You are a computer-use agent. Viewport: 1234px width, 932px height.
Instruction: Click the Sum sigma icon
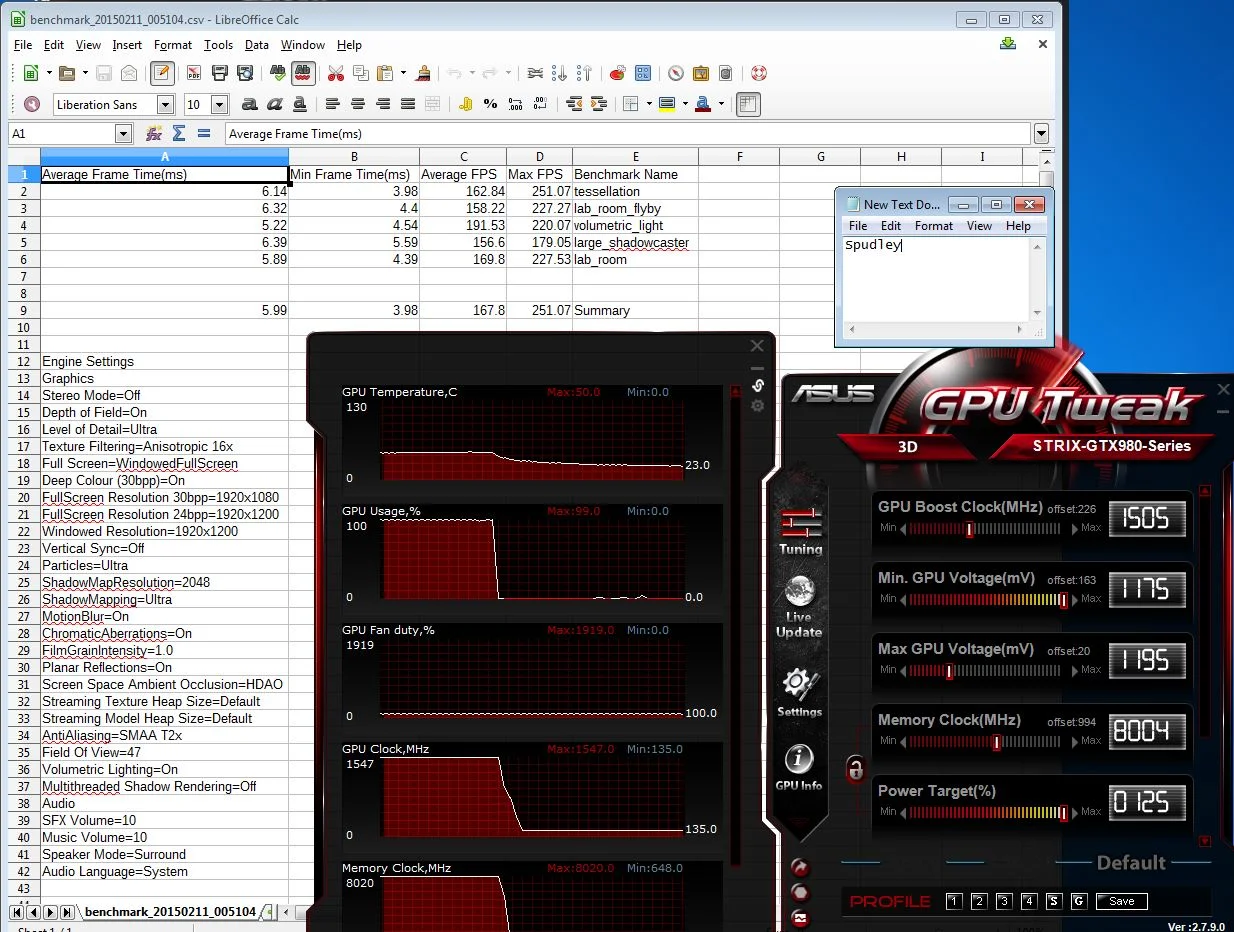coord(179,133)
